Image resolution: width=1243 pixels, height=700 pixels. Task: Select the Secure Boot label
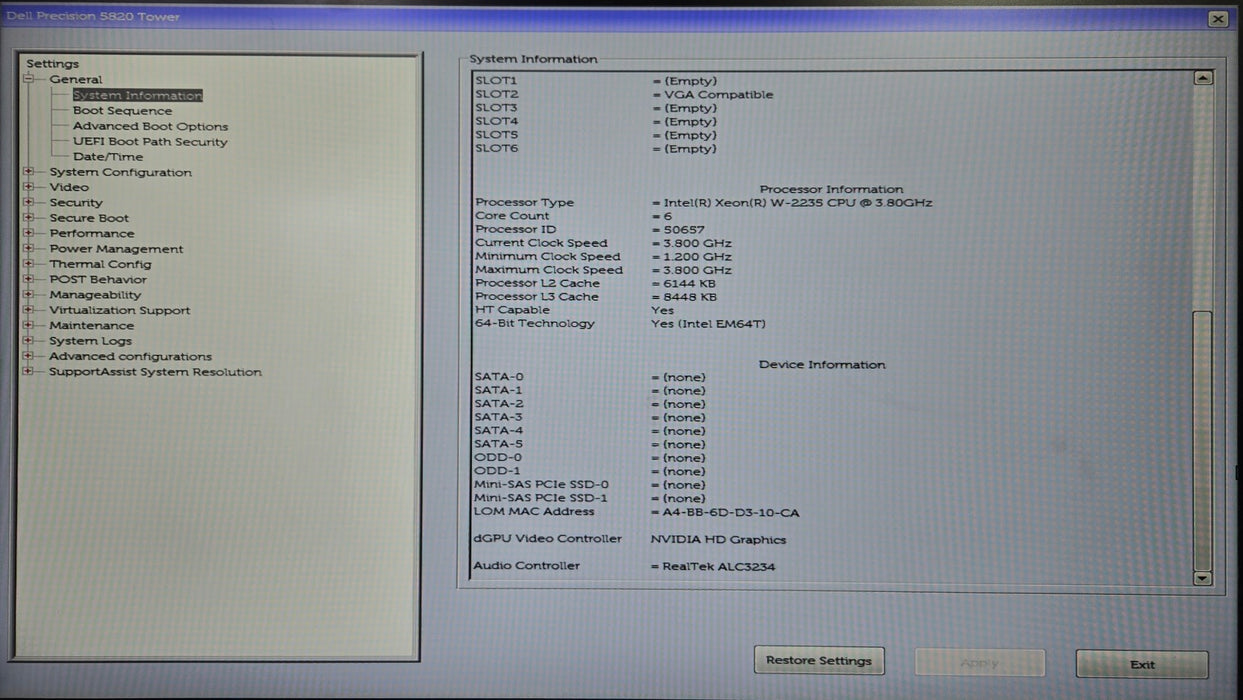[x=89, y=218]
